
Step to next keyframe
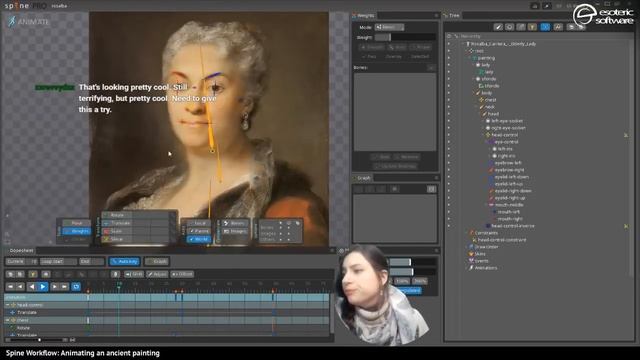click(x=54, y=287)
